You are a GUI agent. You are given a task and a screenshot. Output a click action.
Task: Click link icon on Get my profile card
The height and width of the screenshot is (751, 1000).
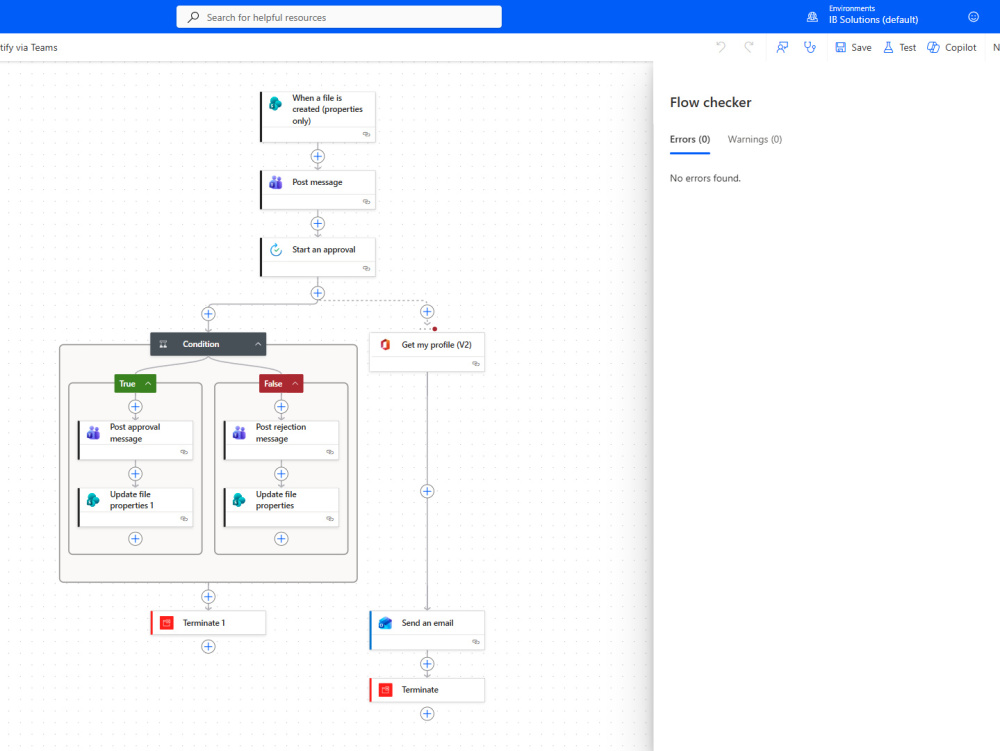(x=476, y=363)
